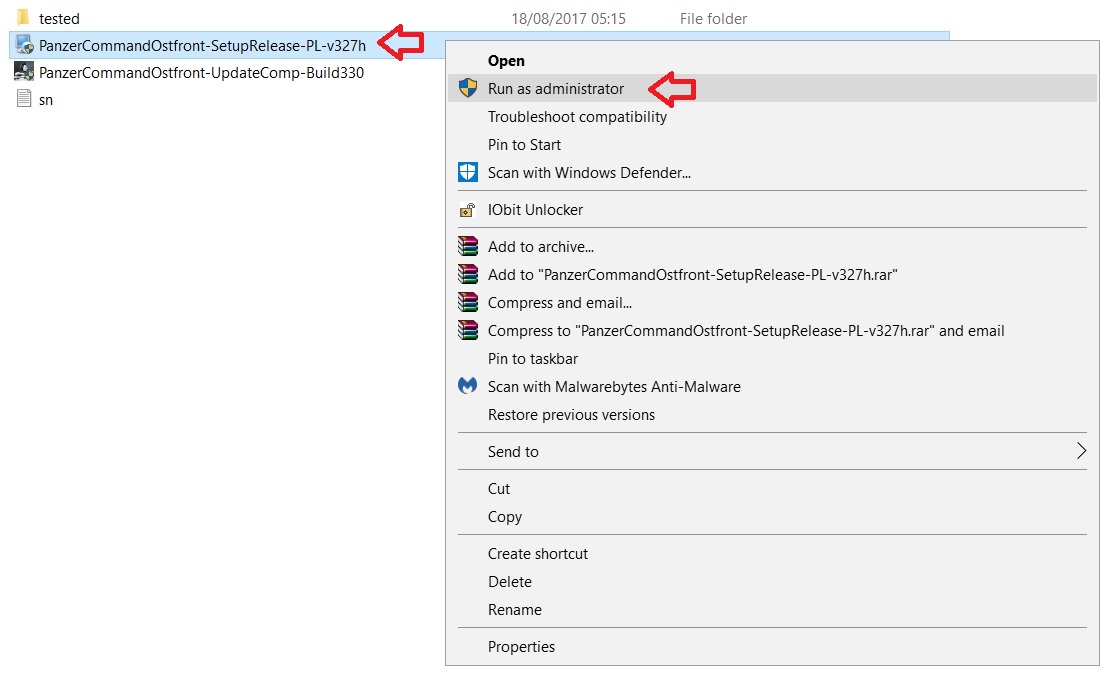Click the IObit Unlocker padlock icon
The height and width of the screenshot is (677, 1106).
(467, 210)
